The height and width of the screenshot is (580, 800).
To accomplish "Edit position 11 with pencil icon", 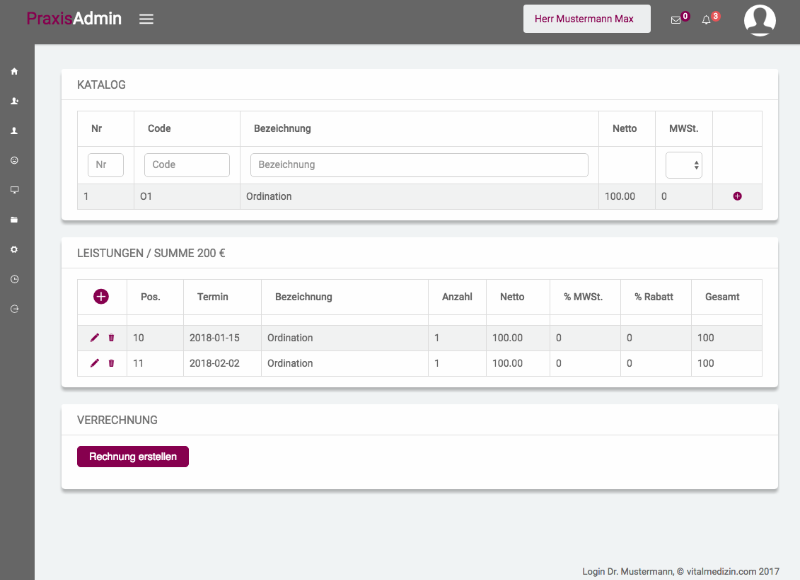I will point(94,363).
